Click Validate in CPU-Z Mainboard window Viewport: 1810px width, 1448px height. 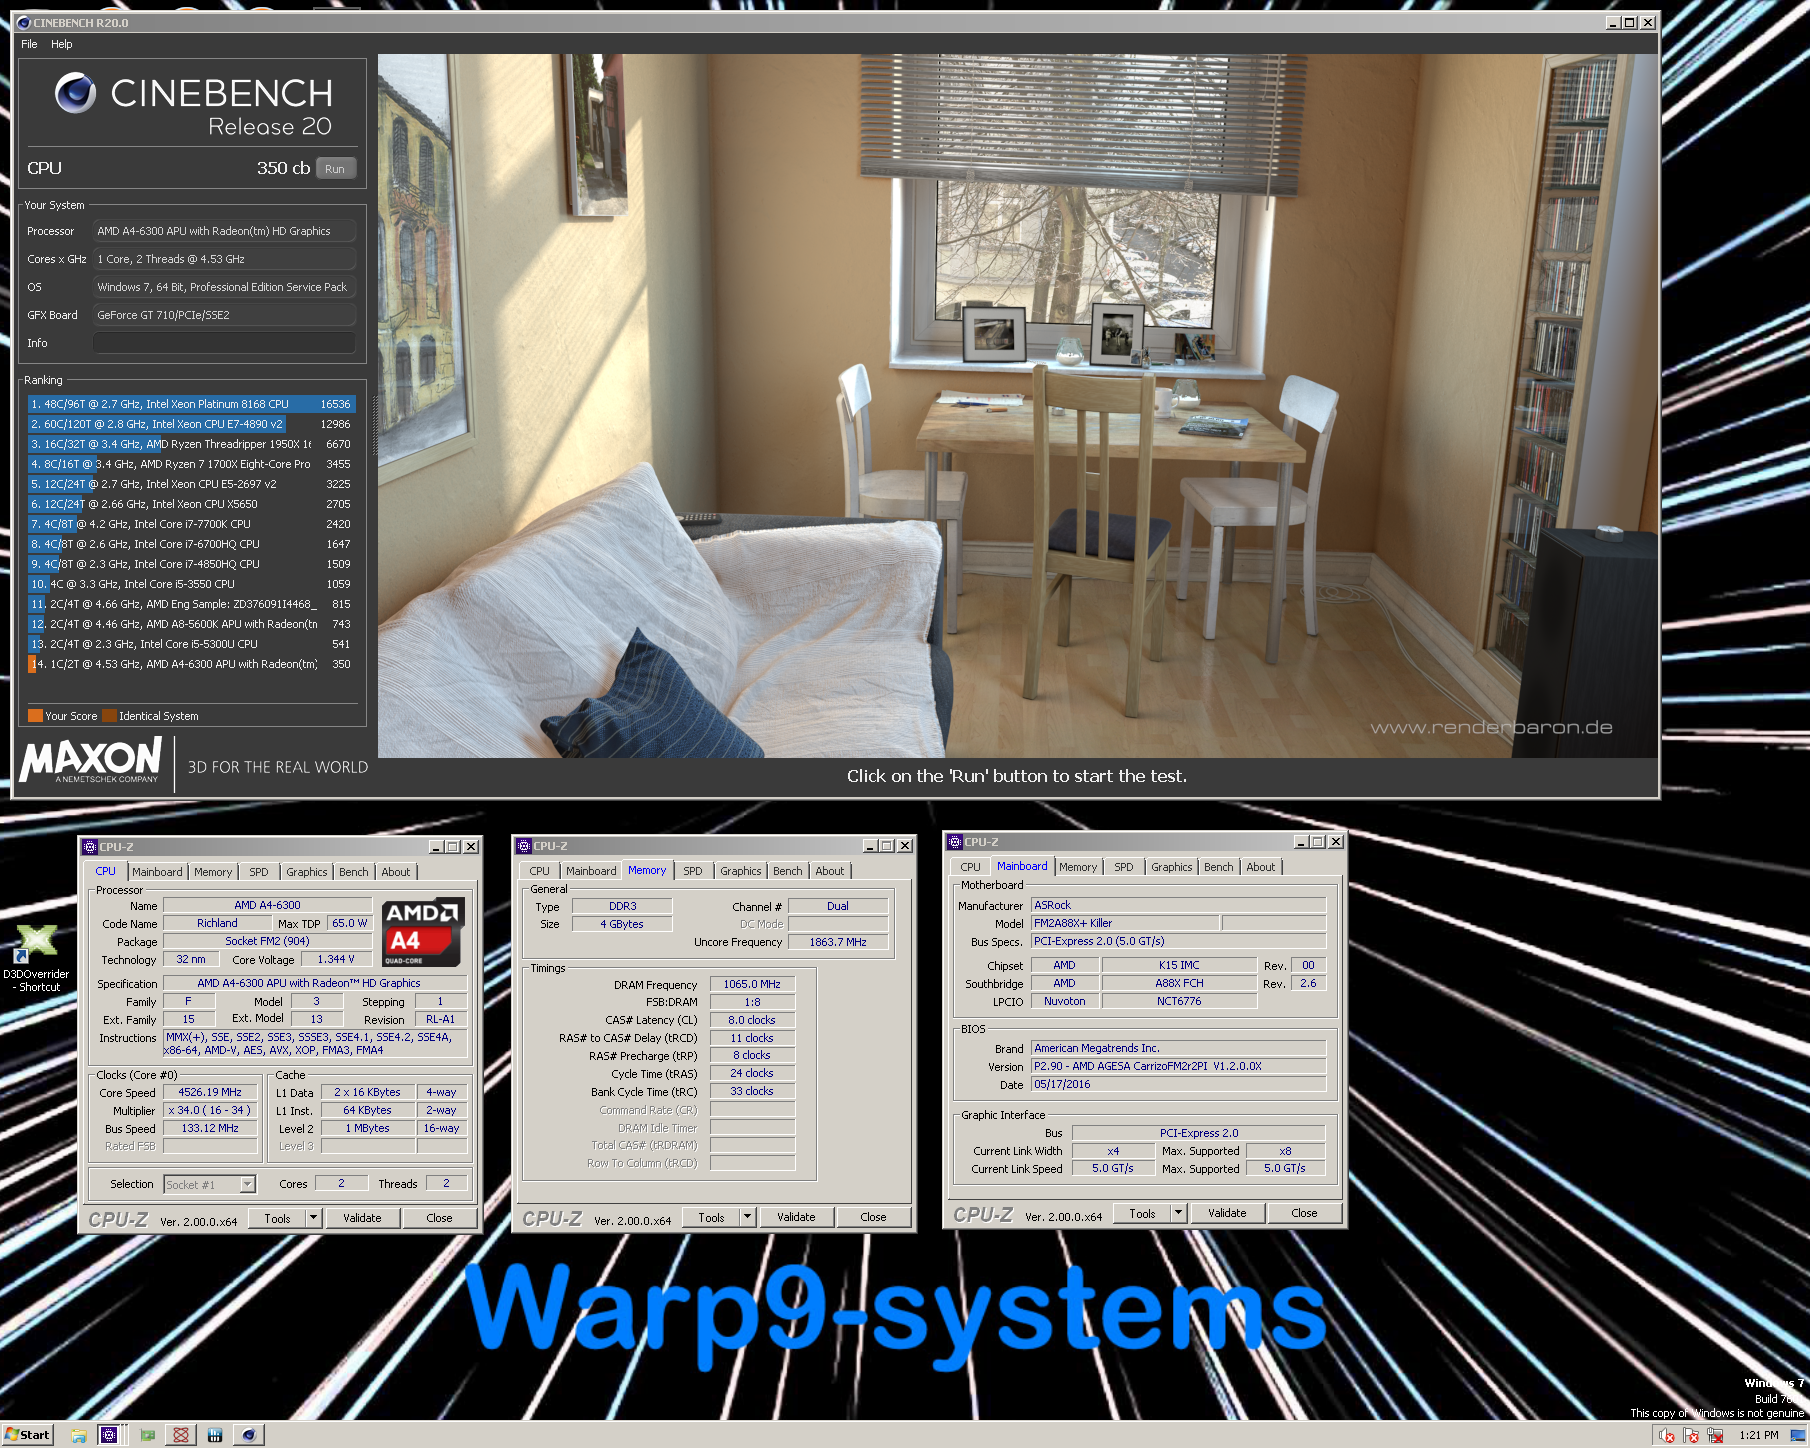1227,1213
